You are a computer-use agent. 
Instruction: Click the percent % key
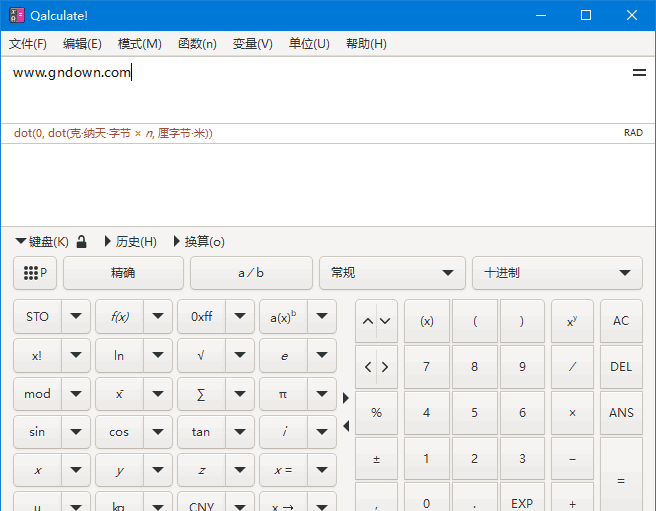pos(376,413)
